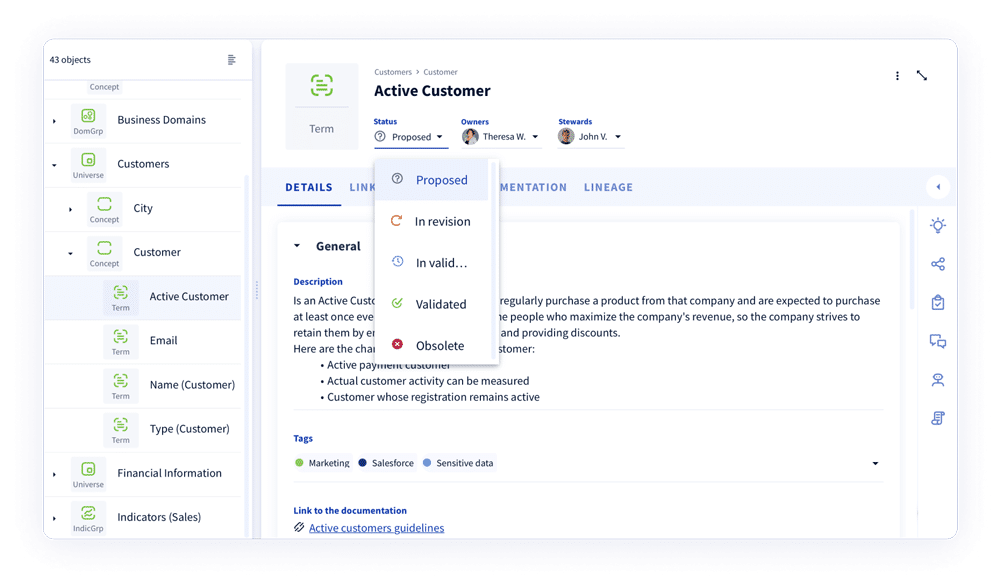Select Email term in the tree
Image resolution: width=1000 pixels, height=586 pixels.
(163, 340)
